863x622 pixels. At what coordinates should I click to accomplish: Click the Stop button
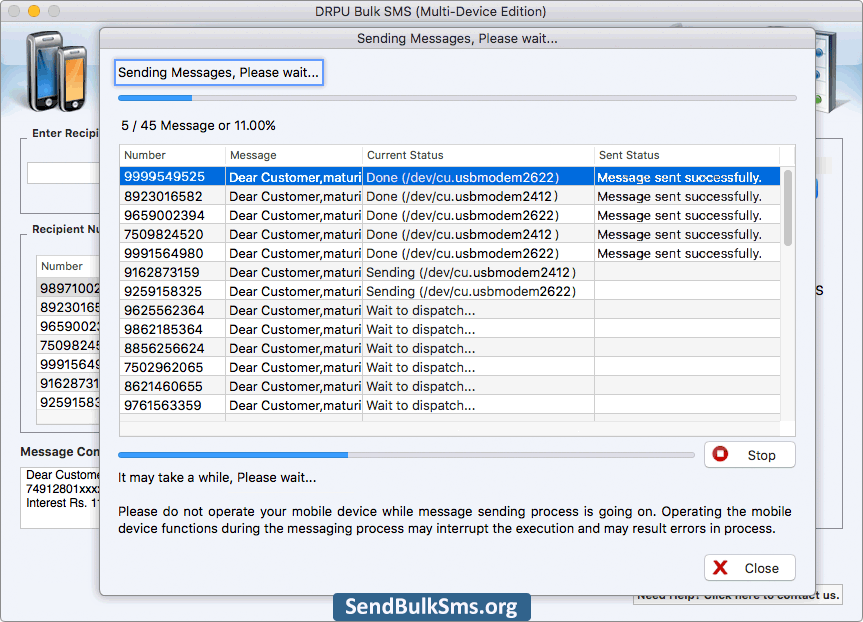(x=749, y=455)
